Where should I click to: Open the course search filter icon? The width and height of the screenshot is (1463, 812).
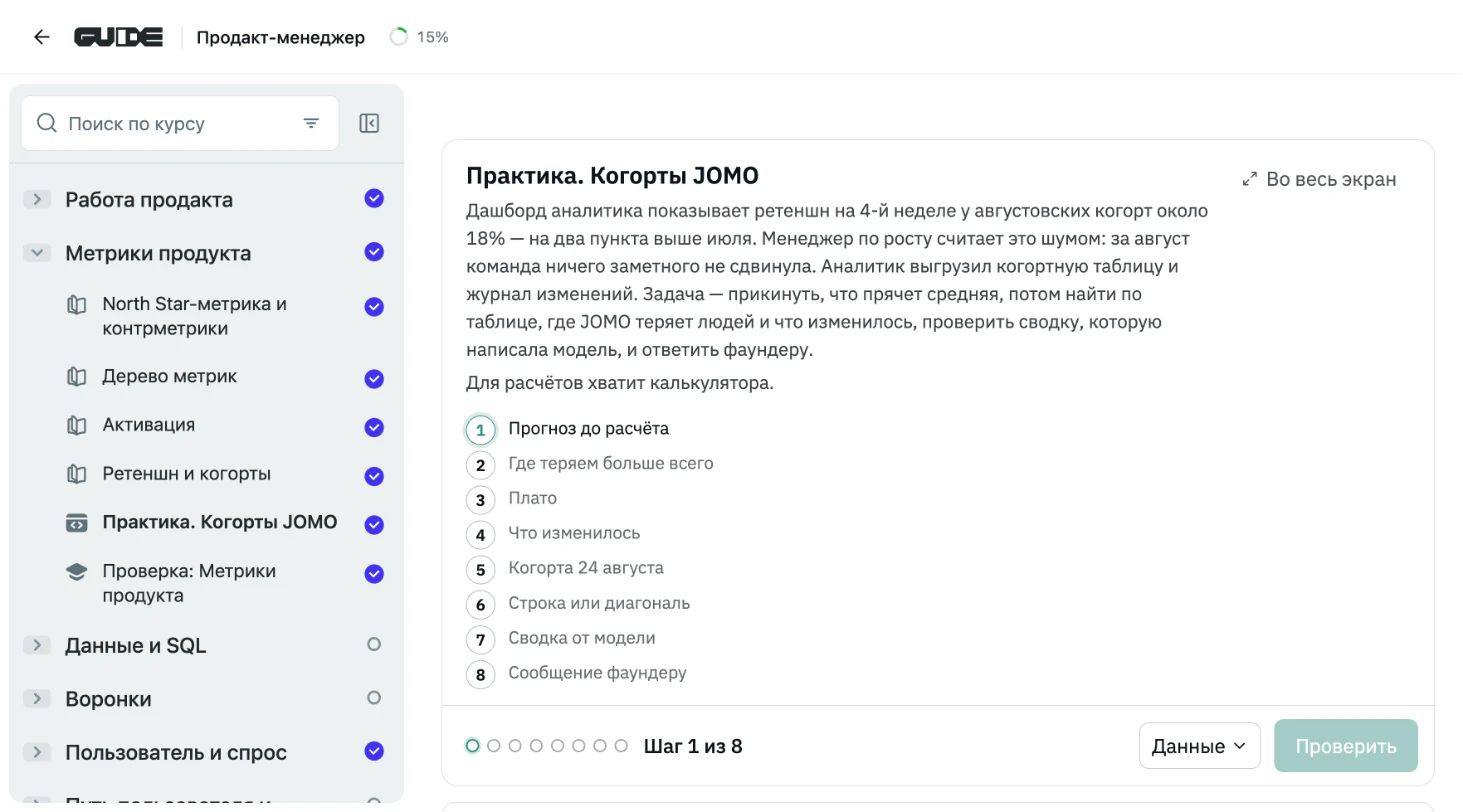coord(311,124)
